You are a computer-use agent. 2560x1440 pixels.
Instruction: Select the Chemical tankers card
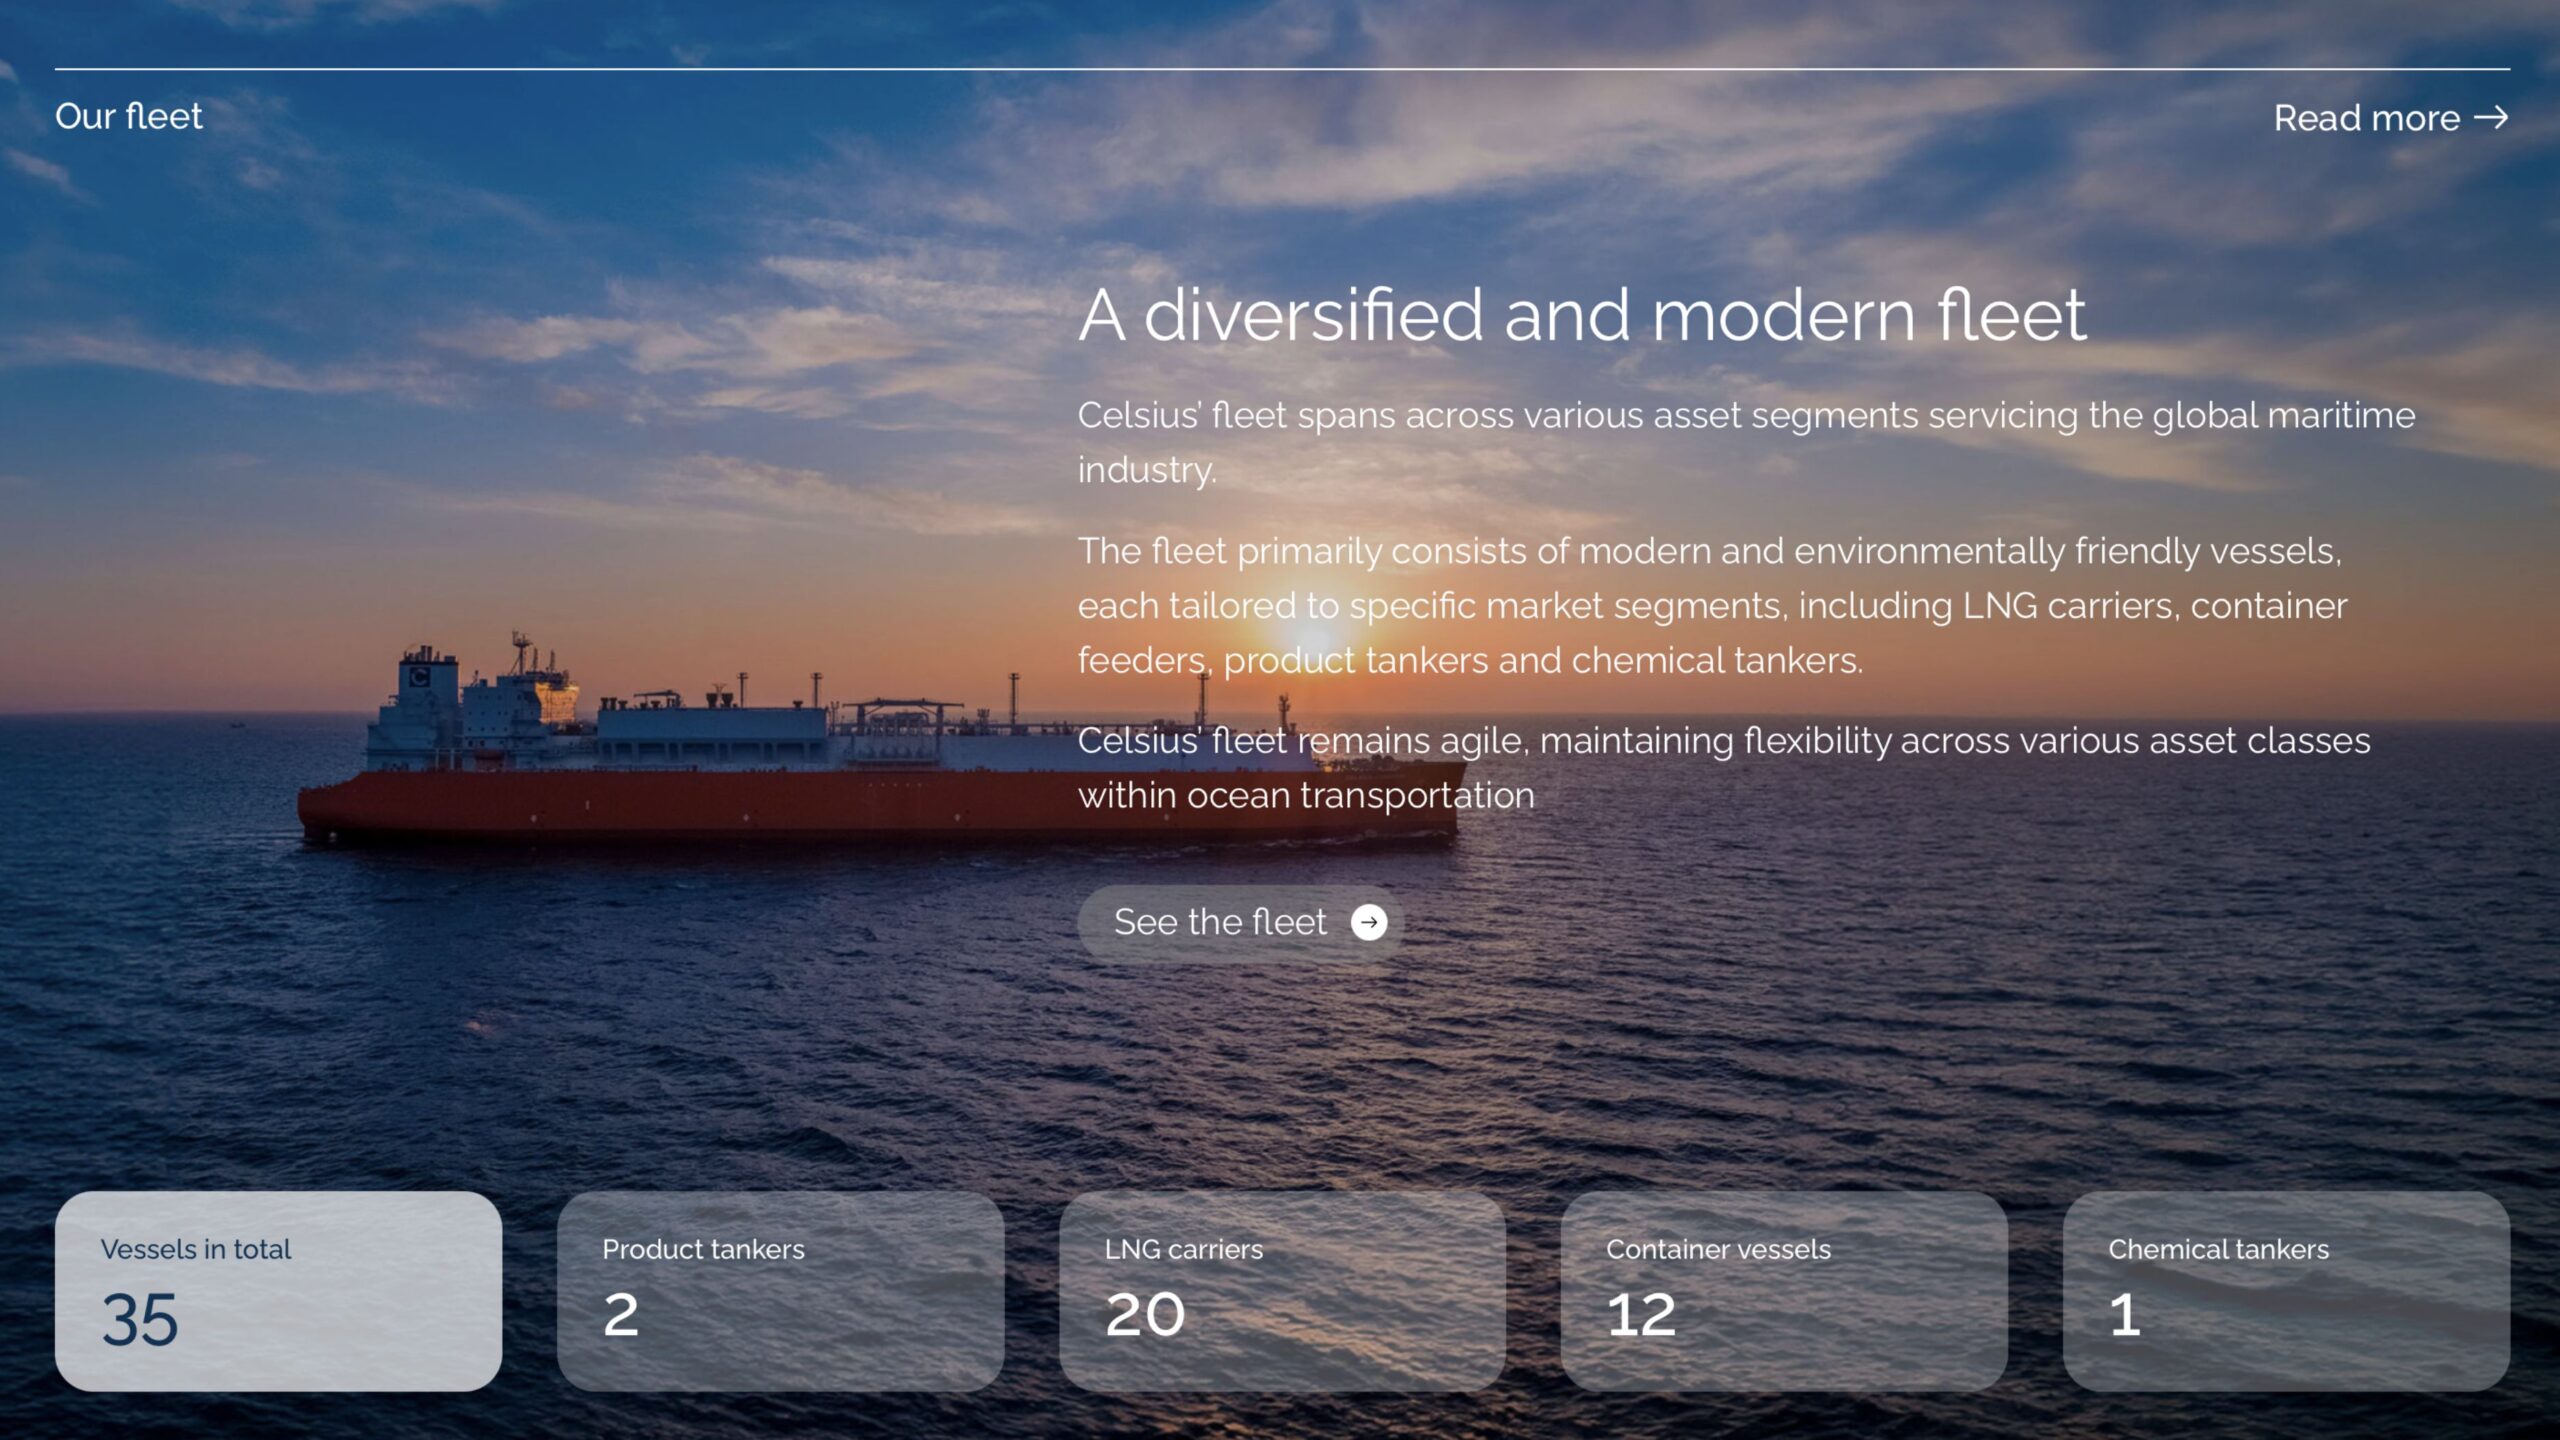click(2286, 1291)
